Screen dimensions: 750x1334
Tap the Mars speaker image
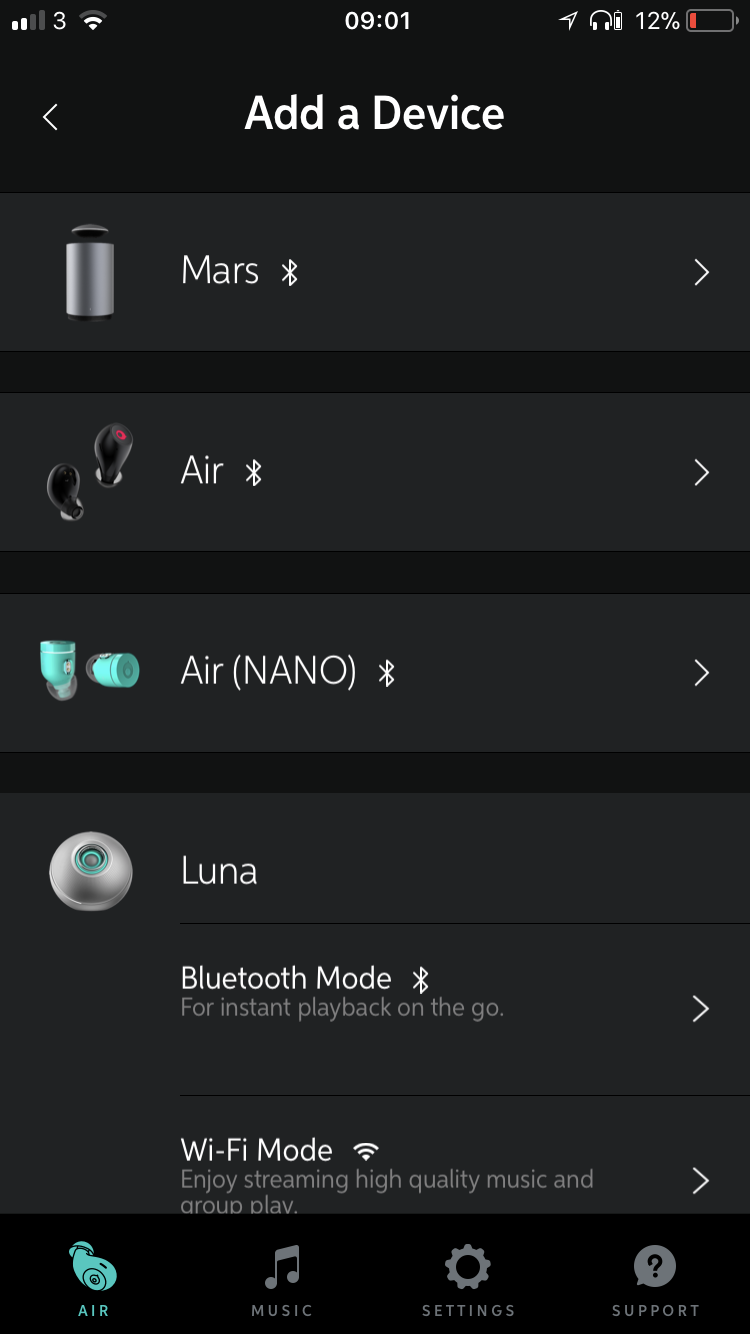[x=90, y=272]
